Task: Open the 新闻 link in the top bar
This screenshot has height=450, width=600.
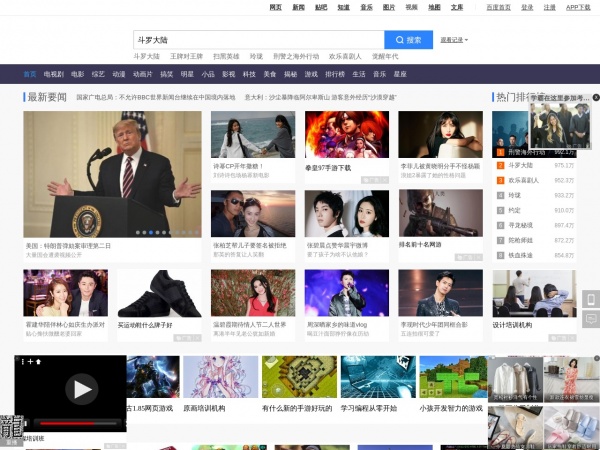Action: pyautogui.click(x=298, y=7)
